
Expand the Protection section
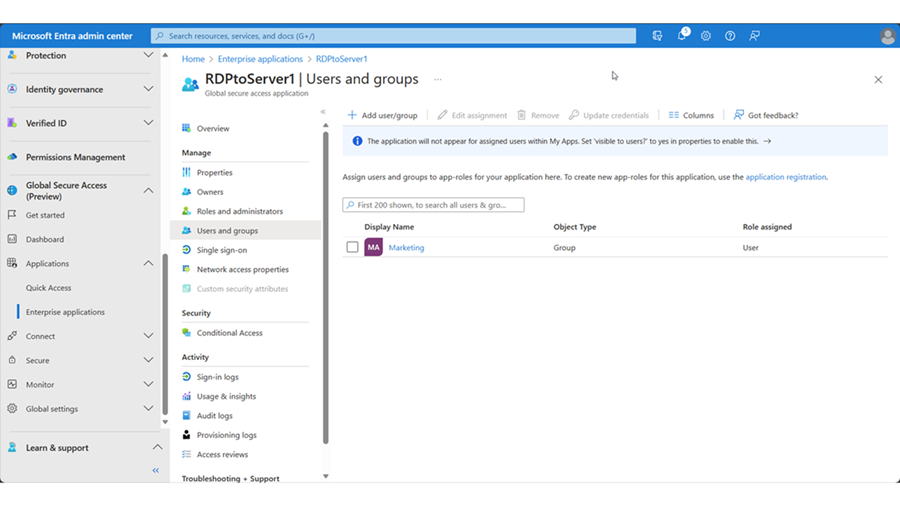[x=148, y=55]
